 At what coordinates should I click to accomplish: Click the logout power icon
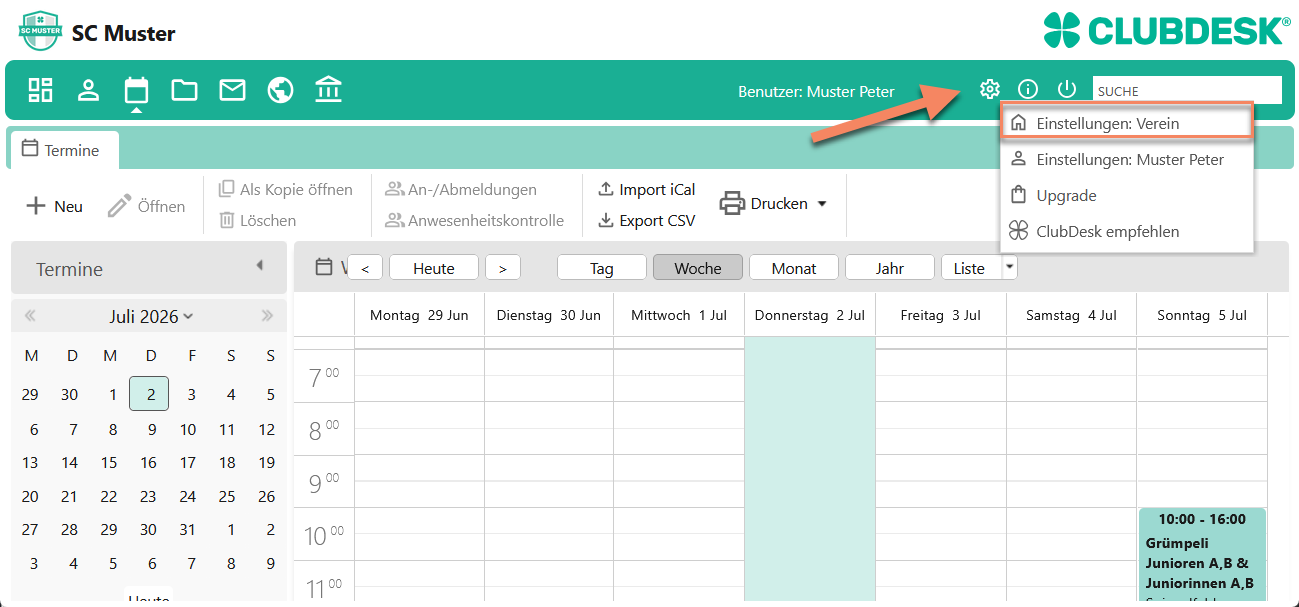[1067, 89]
